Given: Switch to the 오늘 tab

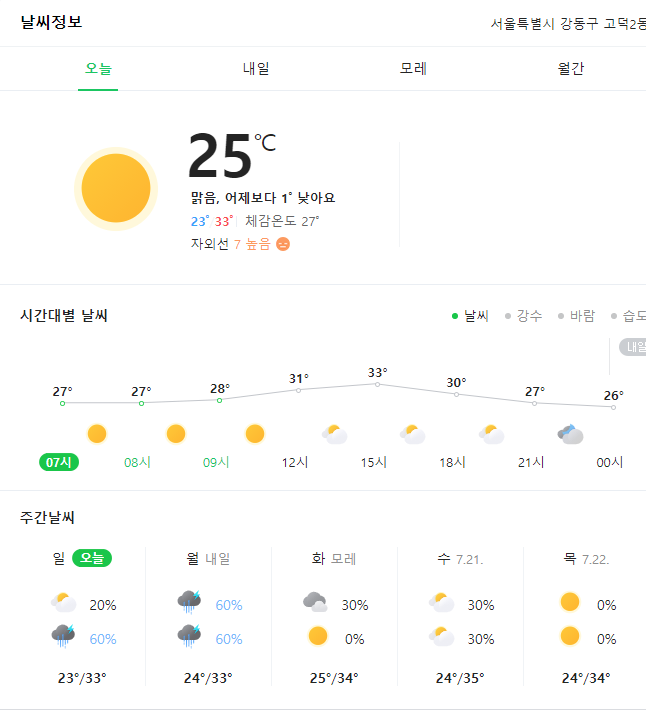Looking at the screenshot, I should pos(98,69).
